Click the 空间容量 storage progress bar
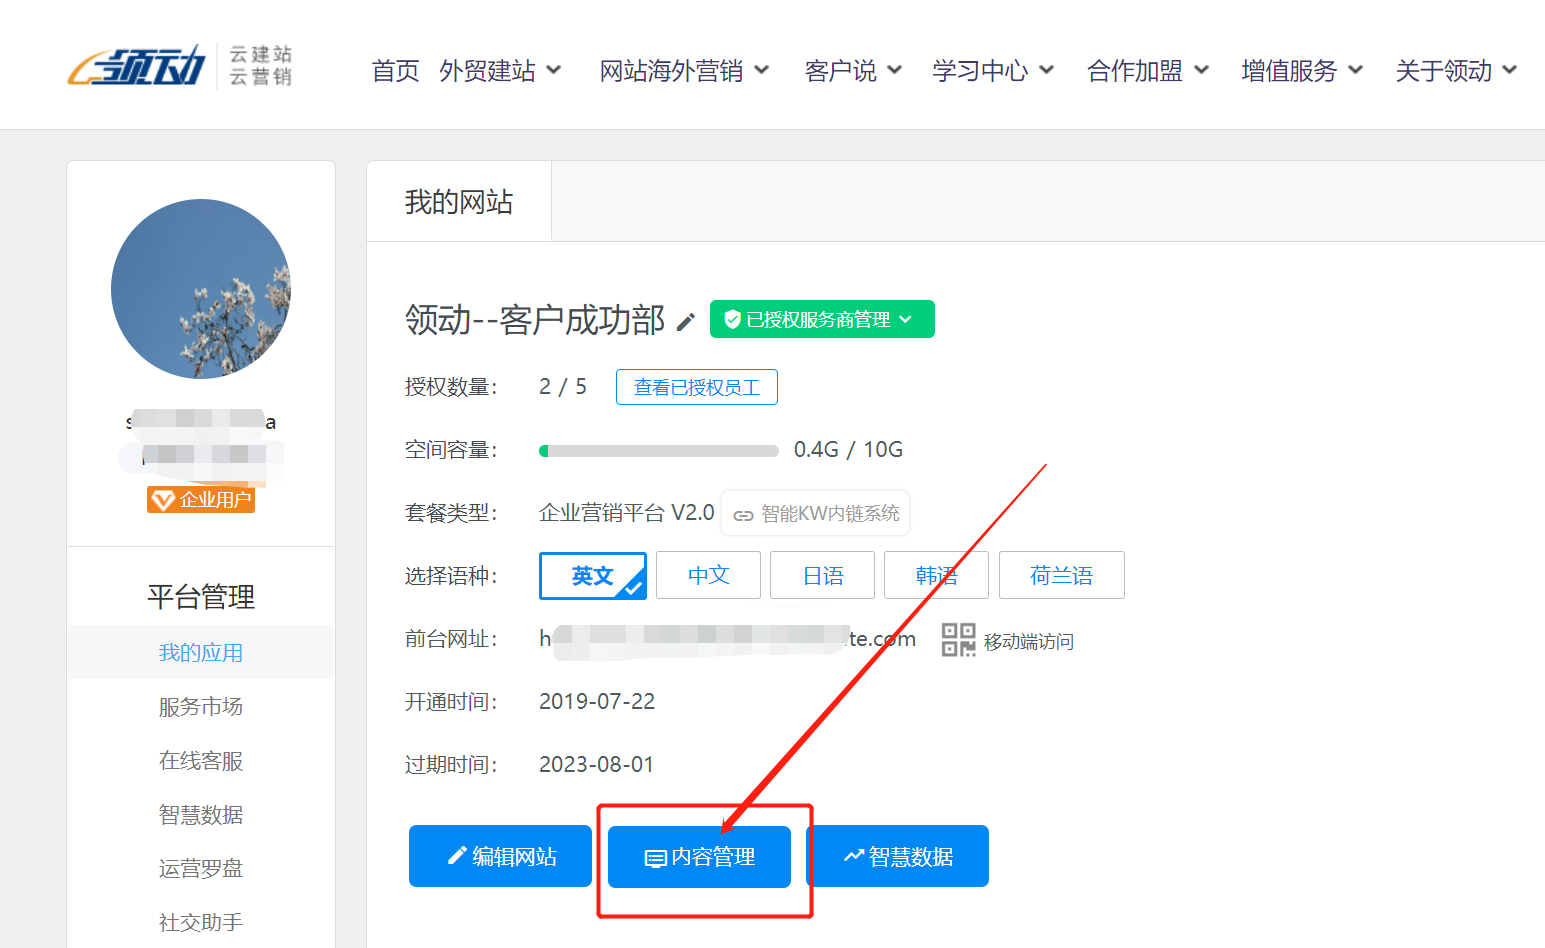This screenshot has height=948, width=1545. [x=658, y=451]
